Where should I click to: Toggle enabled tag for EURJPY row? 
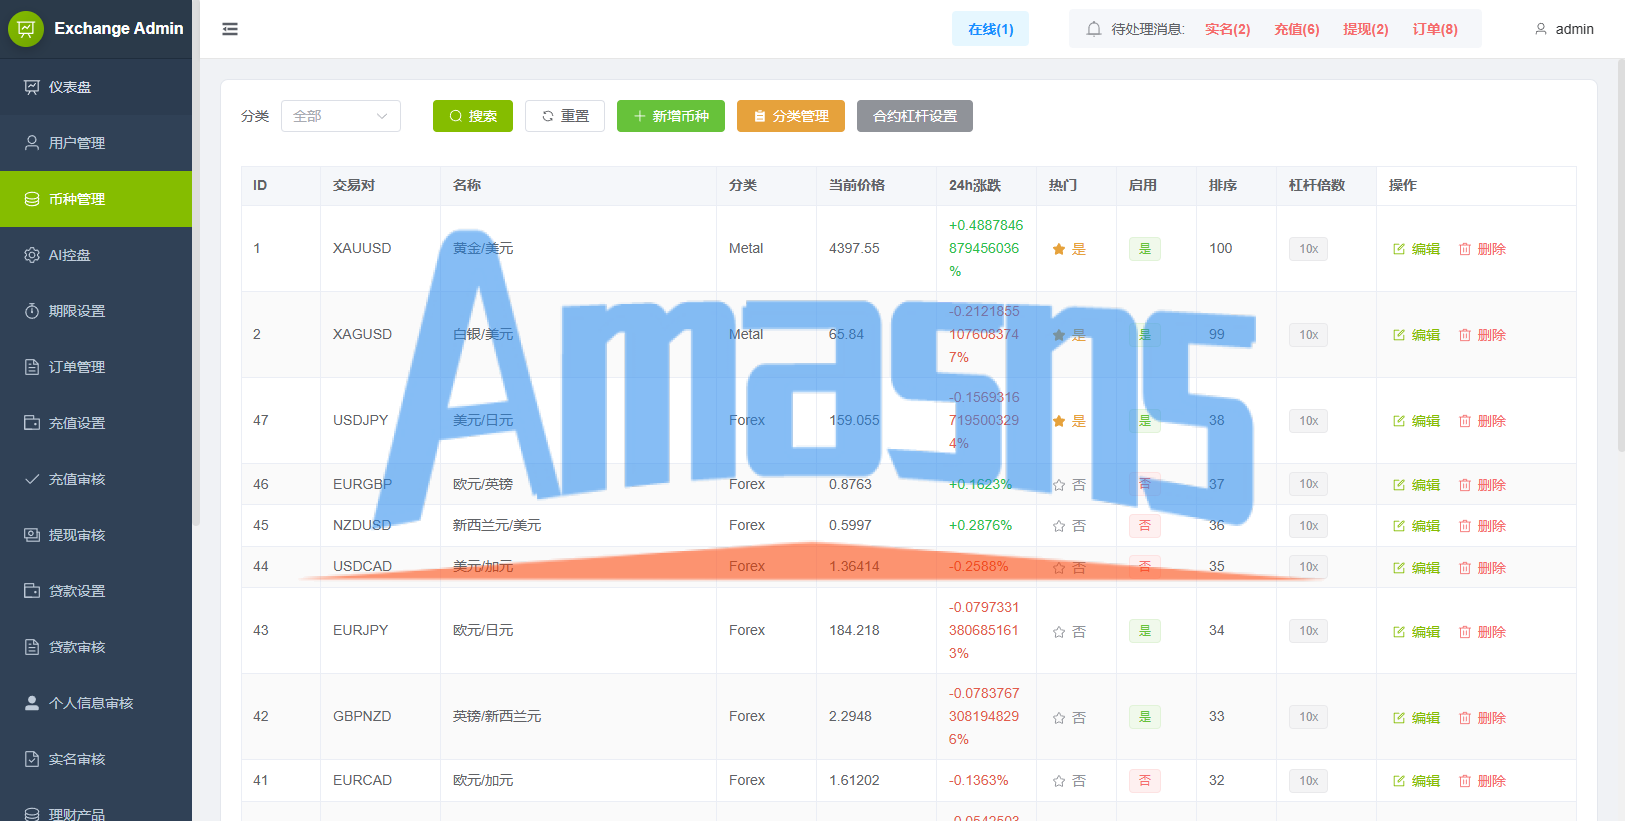pos(1145,631)
